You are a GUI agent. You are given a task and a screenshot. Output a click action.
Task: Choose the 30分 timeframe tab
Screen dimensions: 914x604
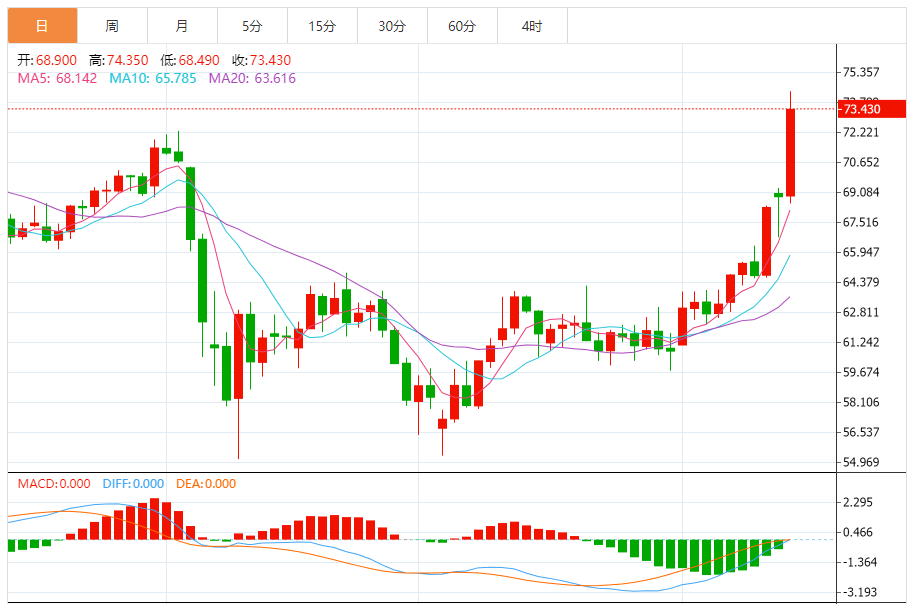[x=392, y=26]
